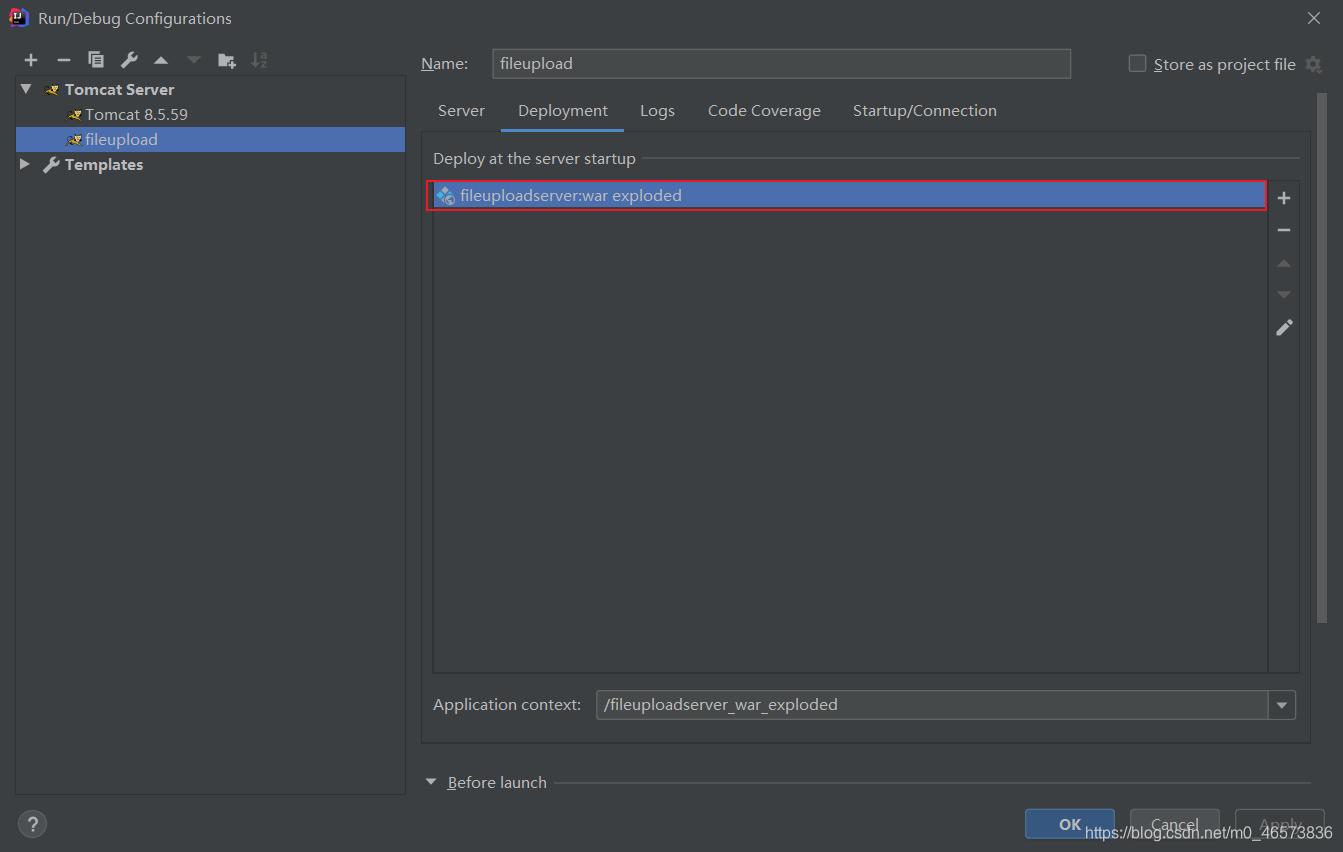Collapse the Tomcat Server tree node
1343x852 pixels.
26,89
